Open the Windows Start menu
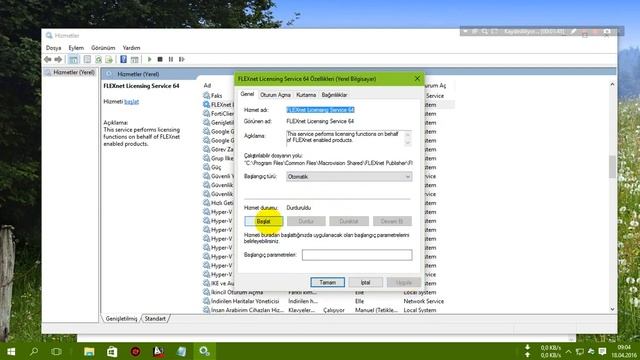Viewport: 640px width, 360px height. [11, 351]
